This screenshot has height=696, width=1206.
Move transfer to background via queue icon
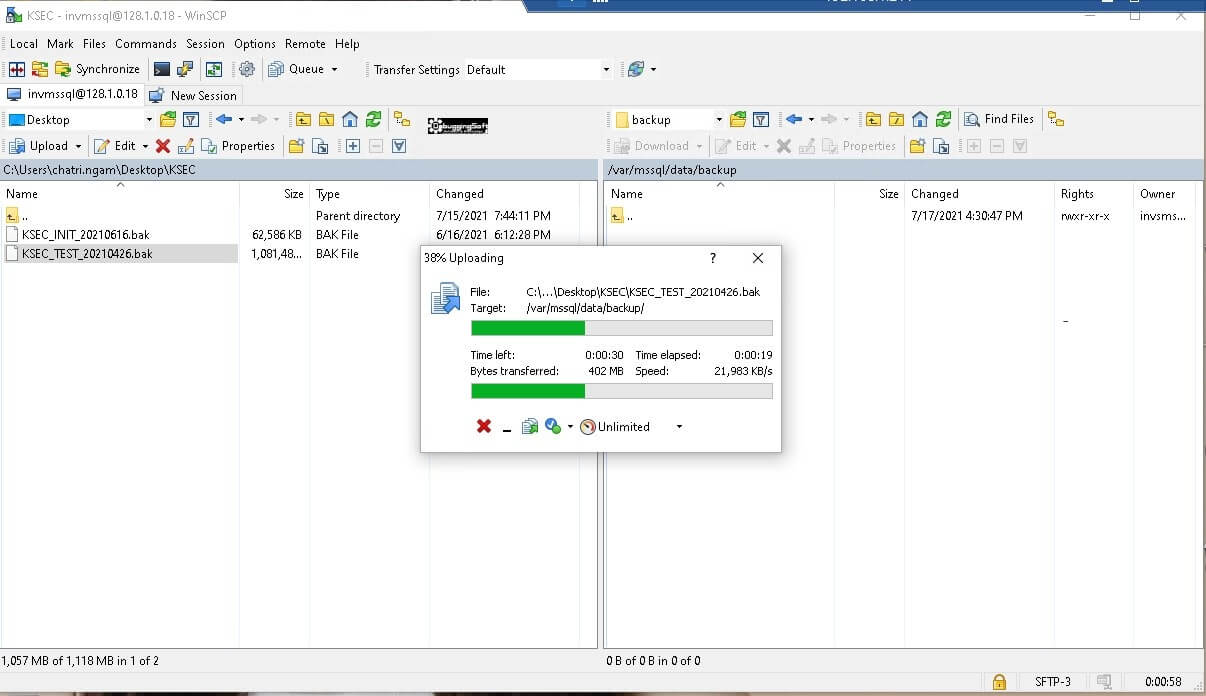530,426
